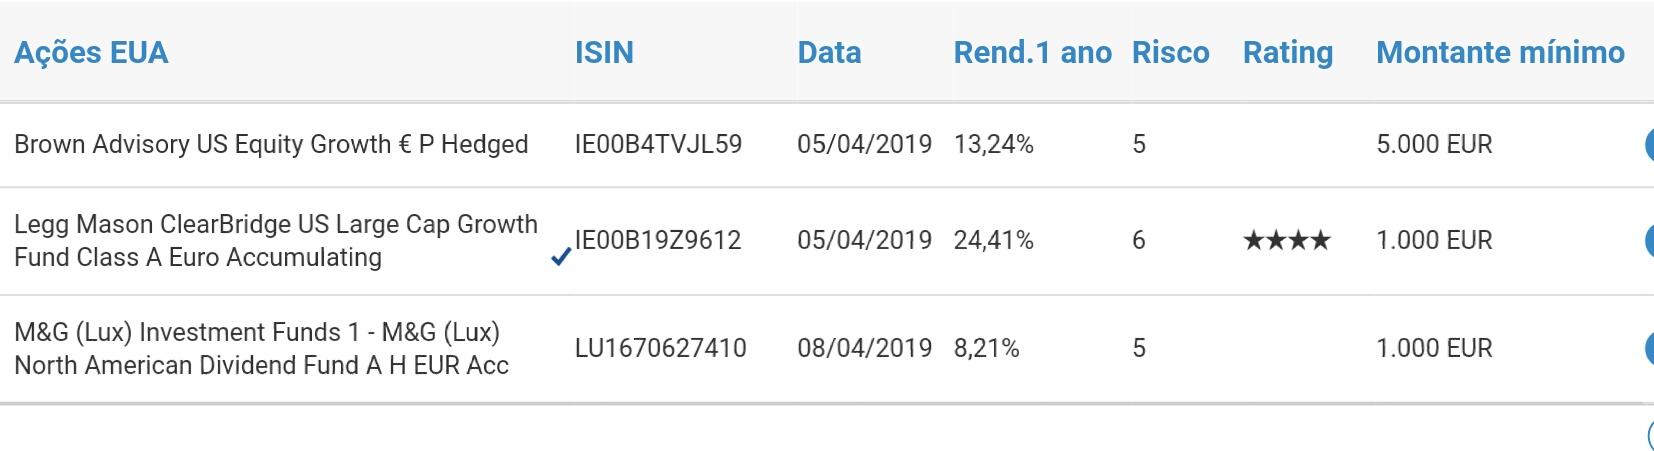Sort by Rend.1 ano header

[x=1032, y=53]
